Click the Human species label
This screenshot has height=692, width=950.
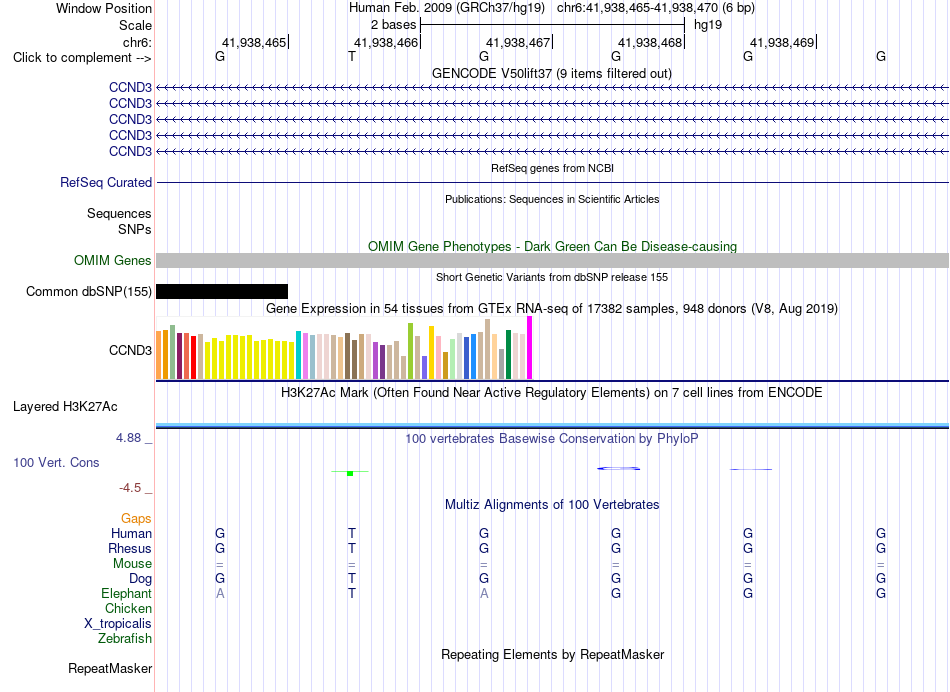coord(131,533)
